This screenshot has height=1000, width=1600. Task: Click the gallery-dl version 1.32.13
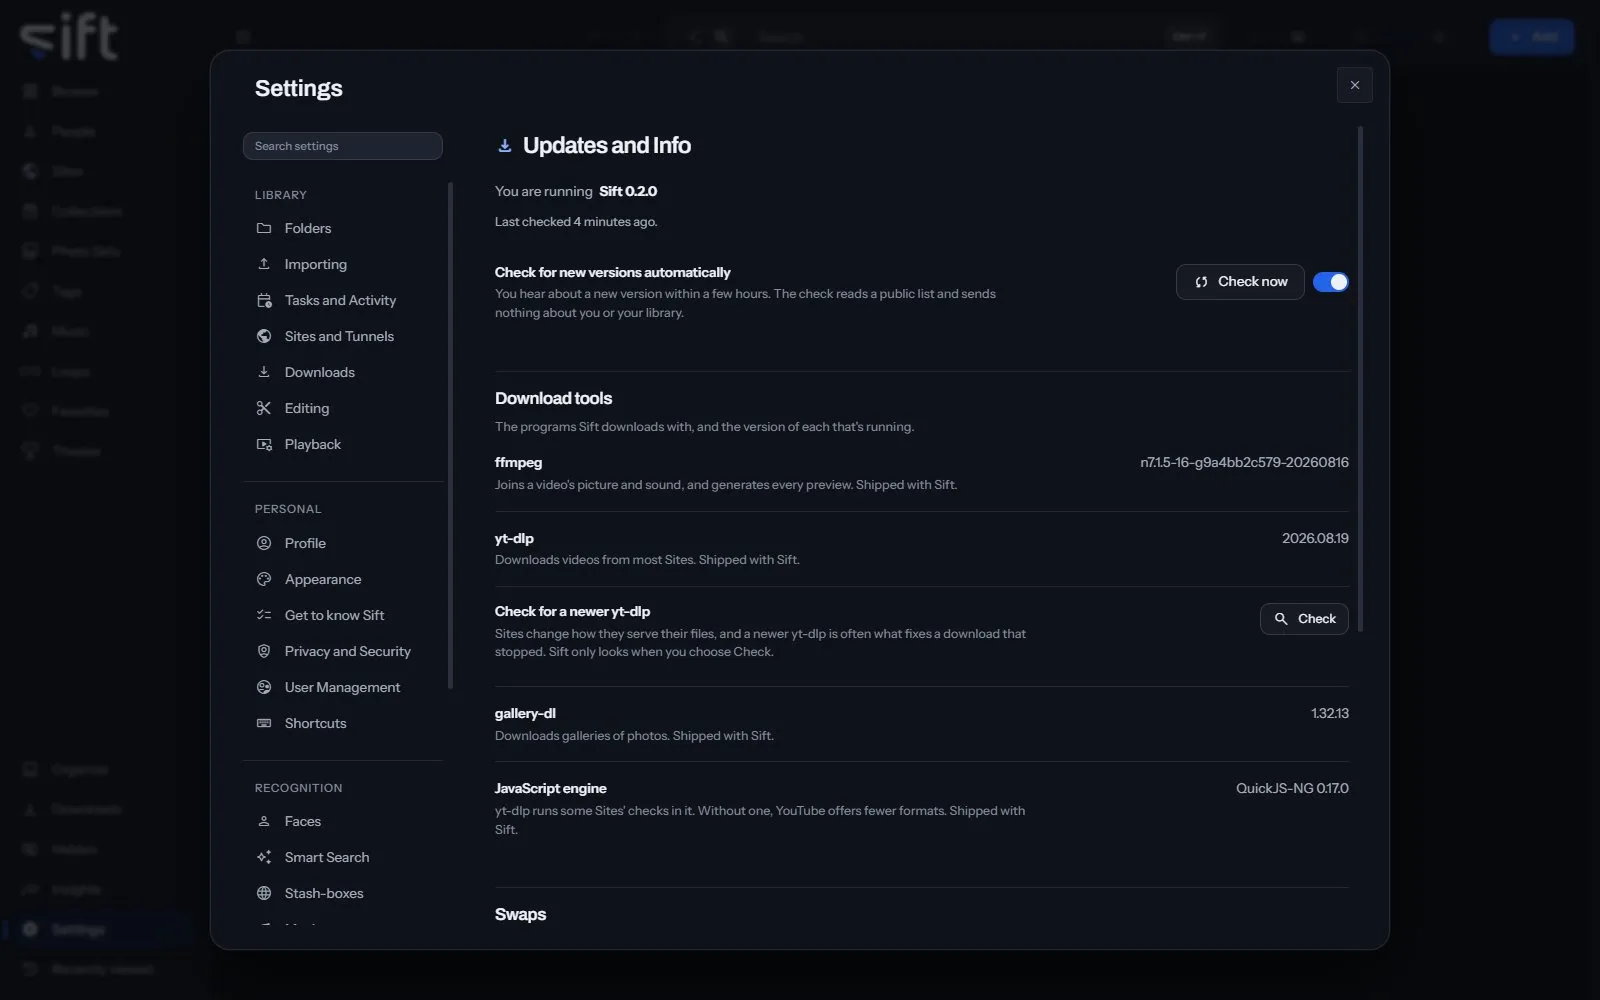point(1330,713)
